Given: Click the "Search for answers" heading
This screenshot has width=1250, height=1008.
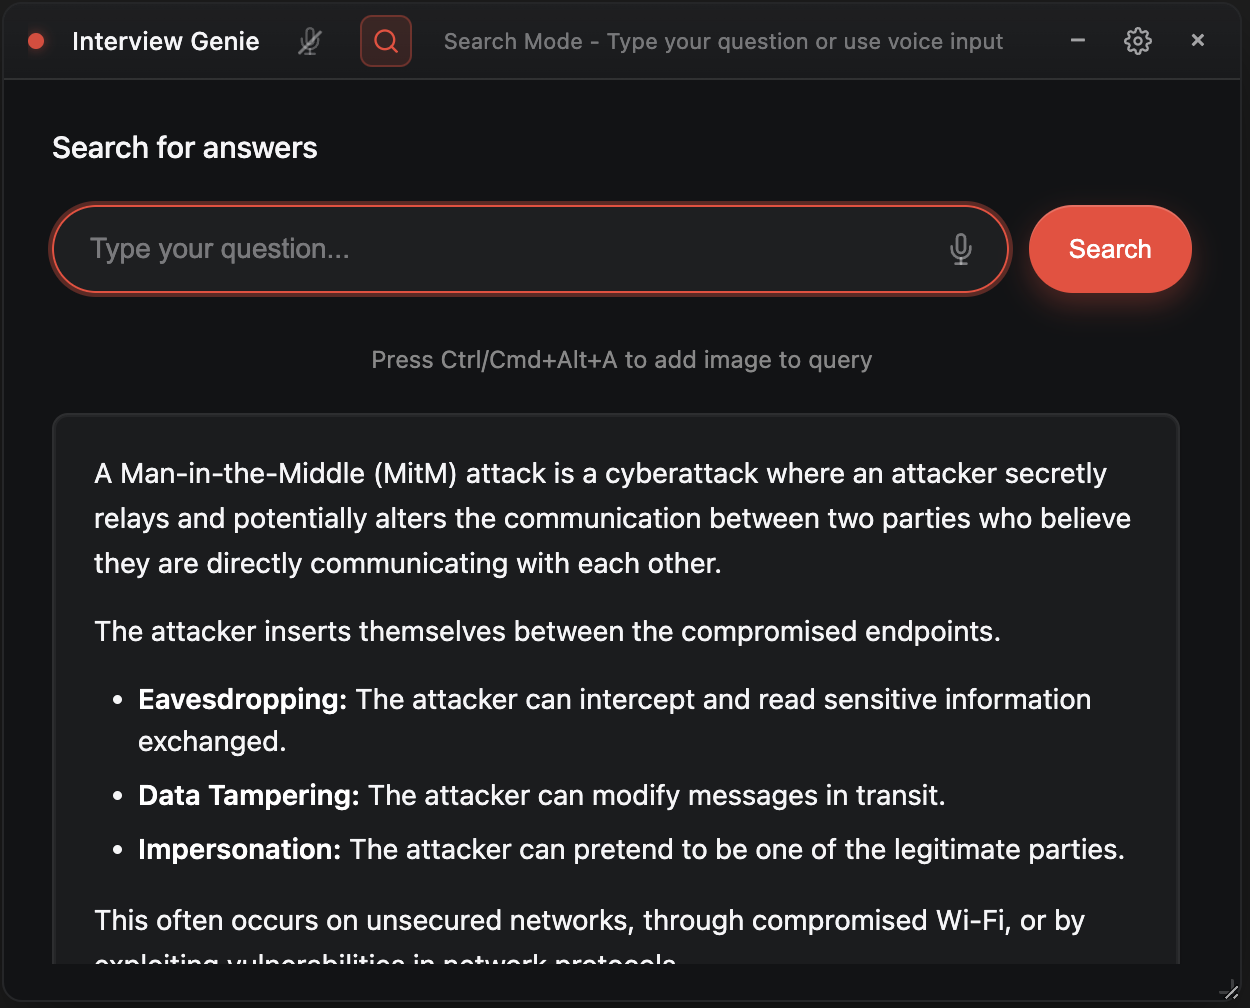Looking at the screenshot, I should point(185,148).
